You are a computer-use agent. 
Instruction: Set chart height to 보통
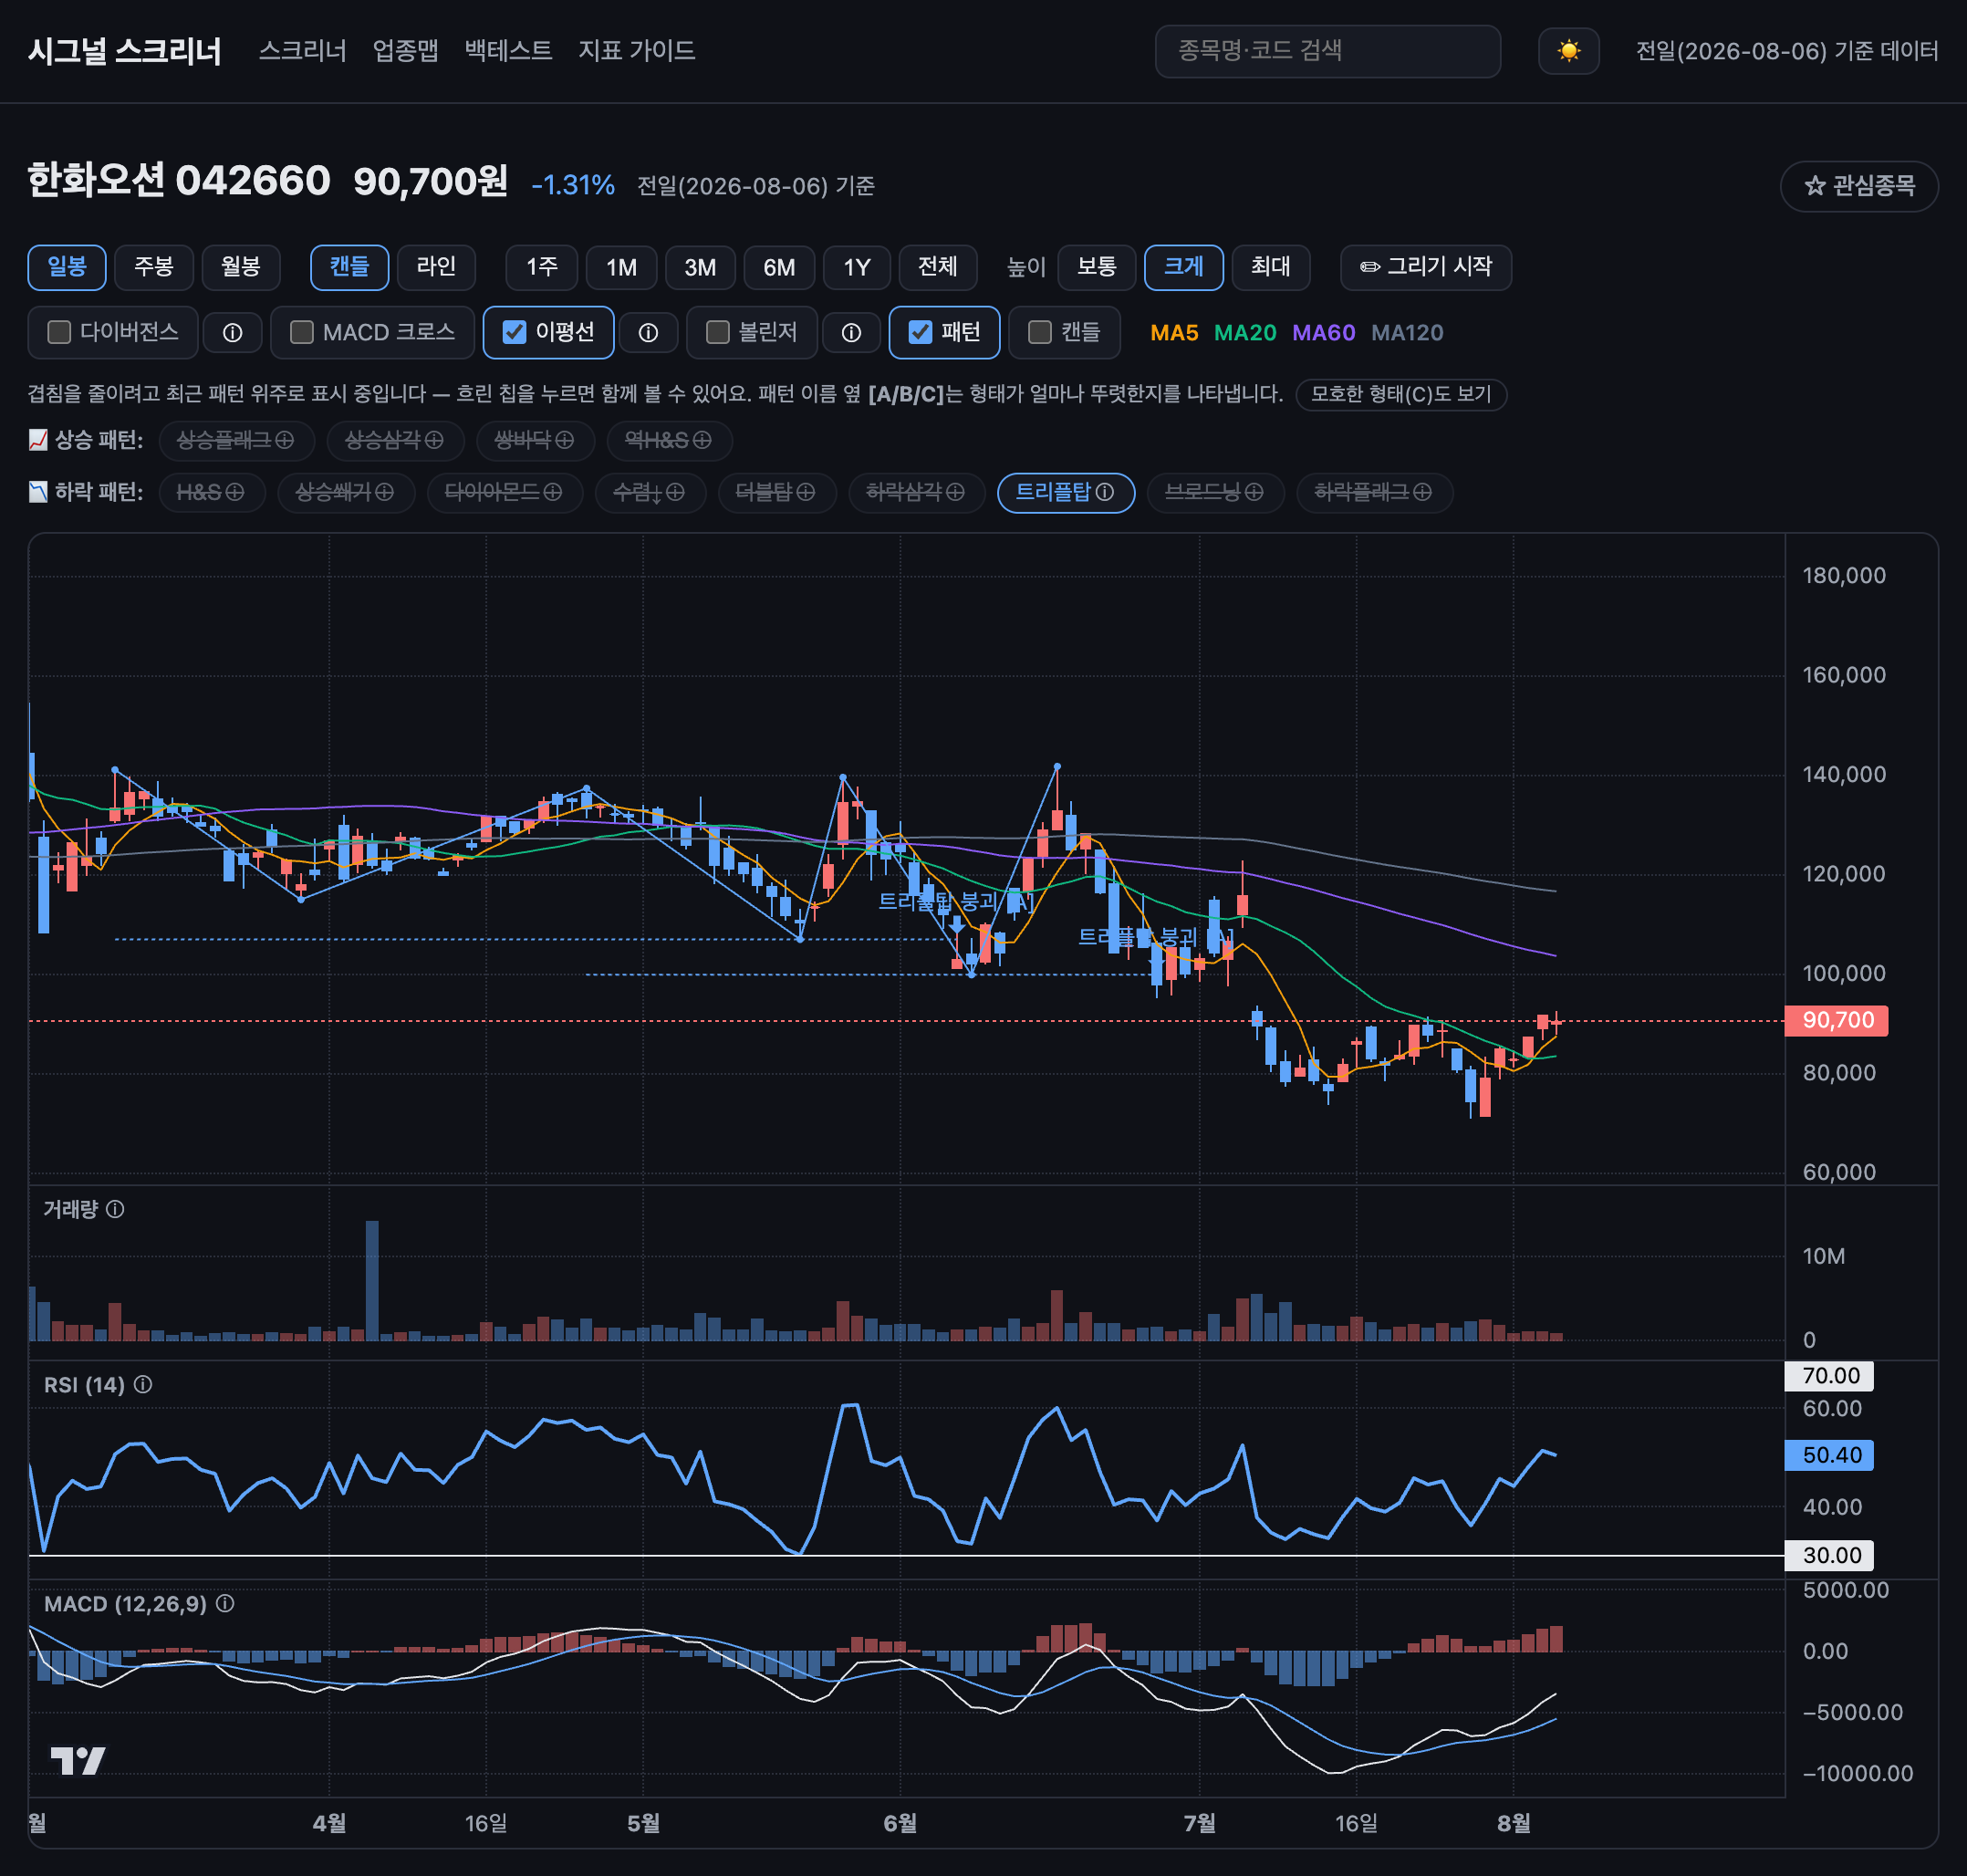(1097, 267)
